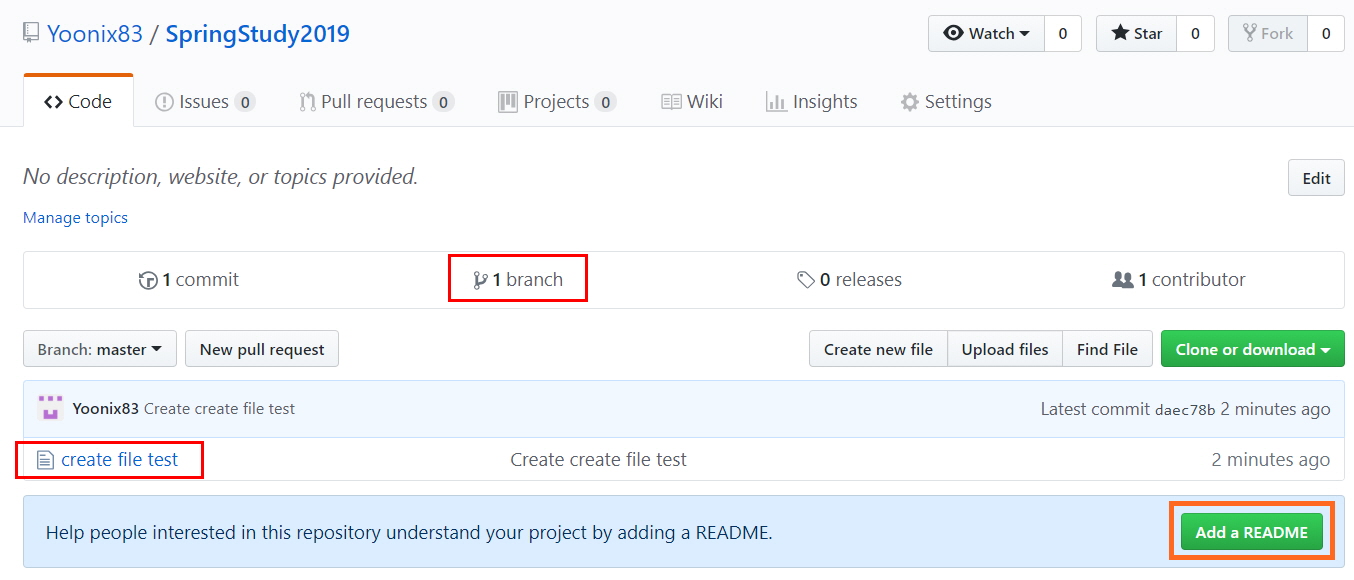This screenshot has height=580, width=1354.
Task: Click the Pull requests counter badge
Action: (443, 102)
